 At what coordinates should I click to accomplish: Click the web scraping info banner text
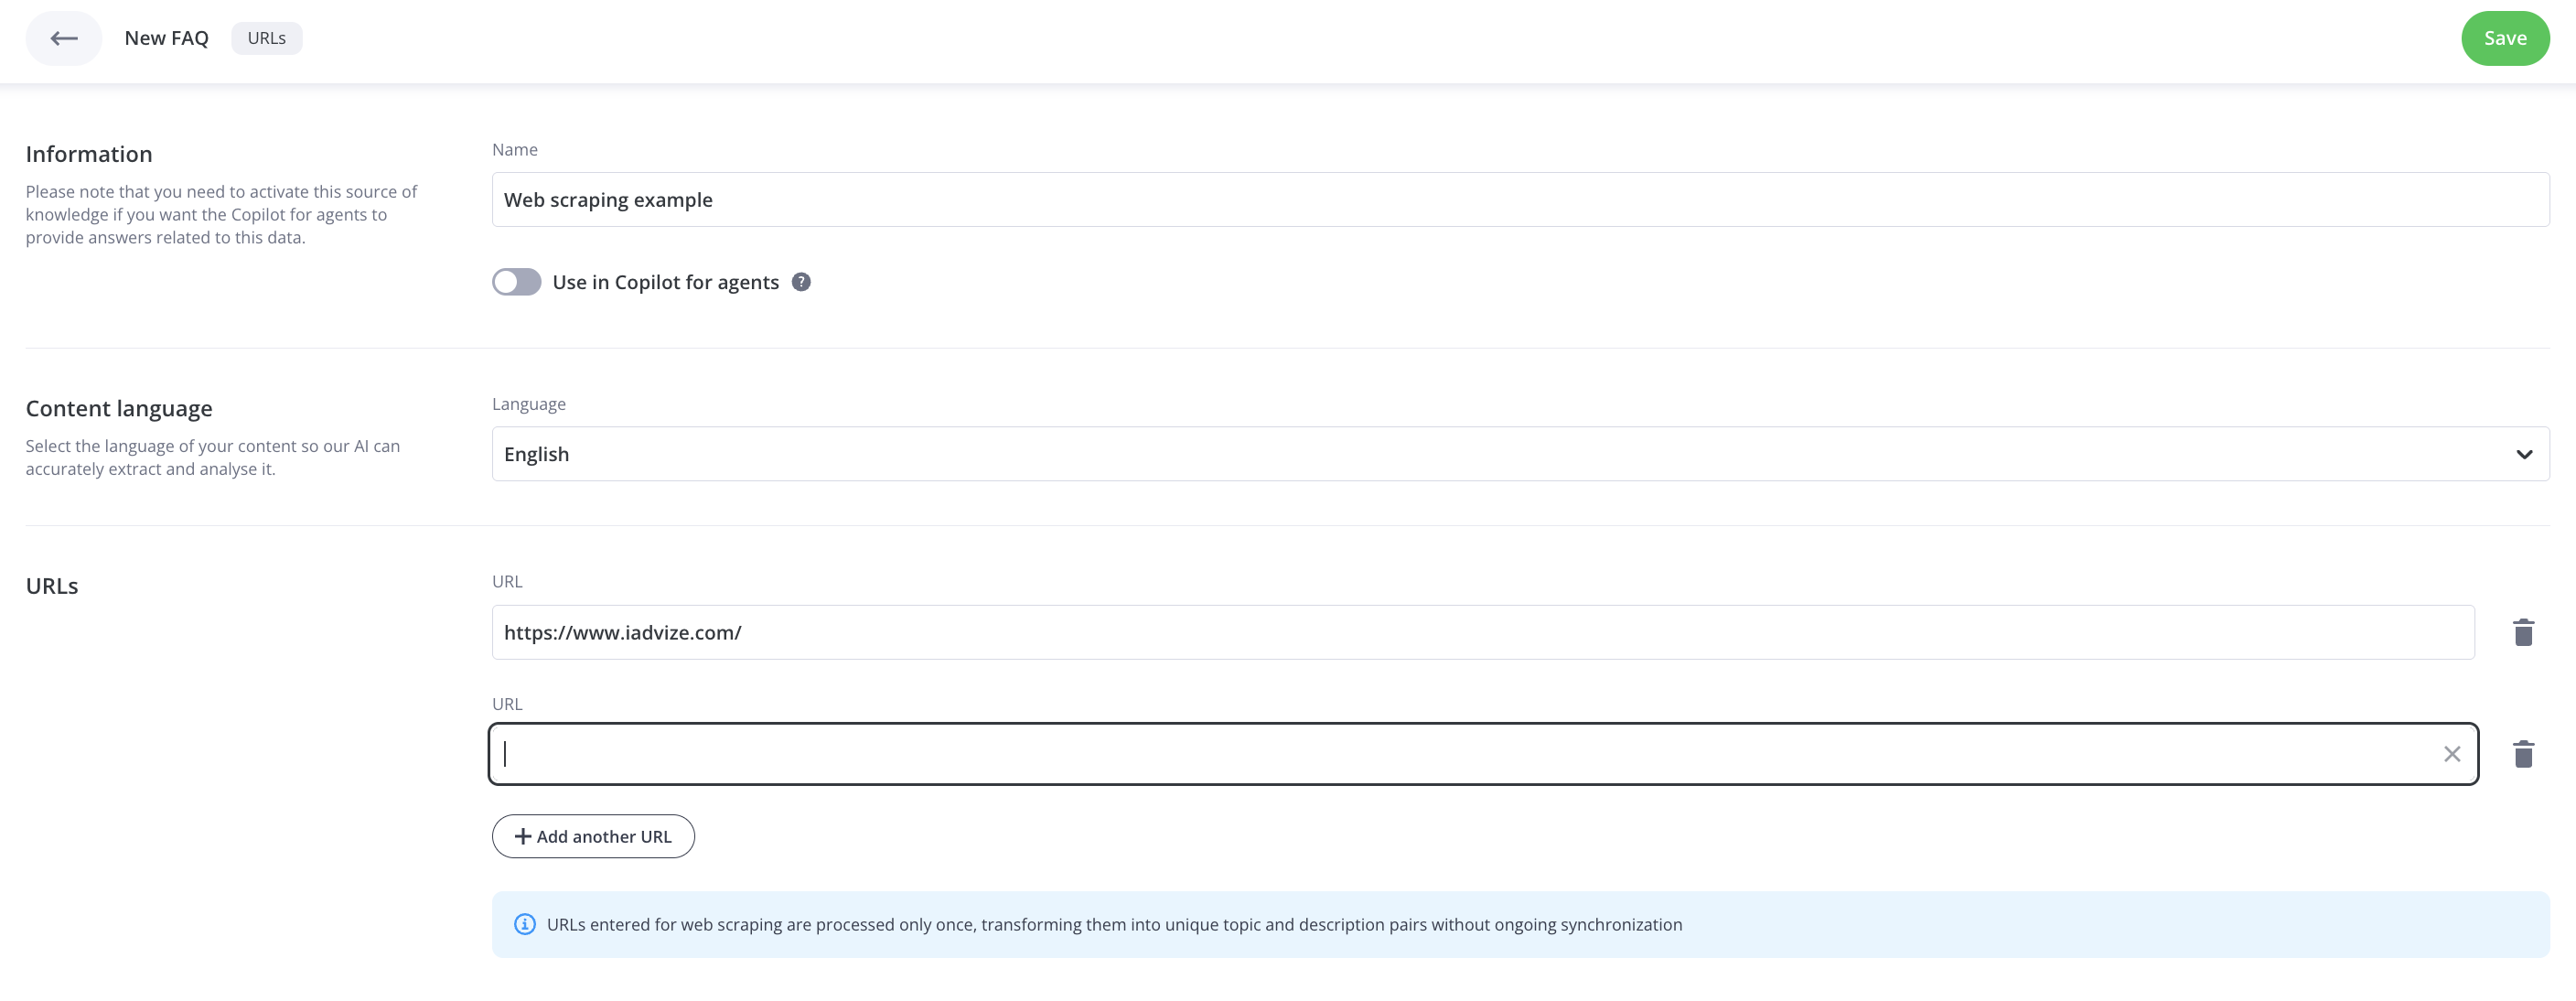point(1114,924)
